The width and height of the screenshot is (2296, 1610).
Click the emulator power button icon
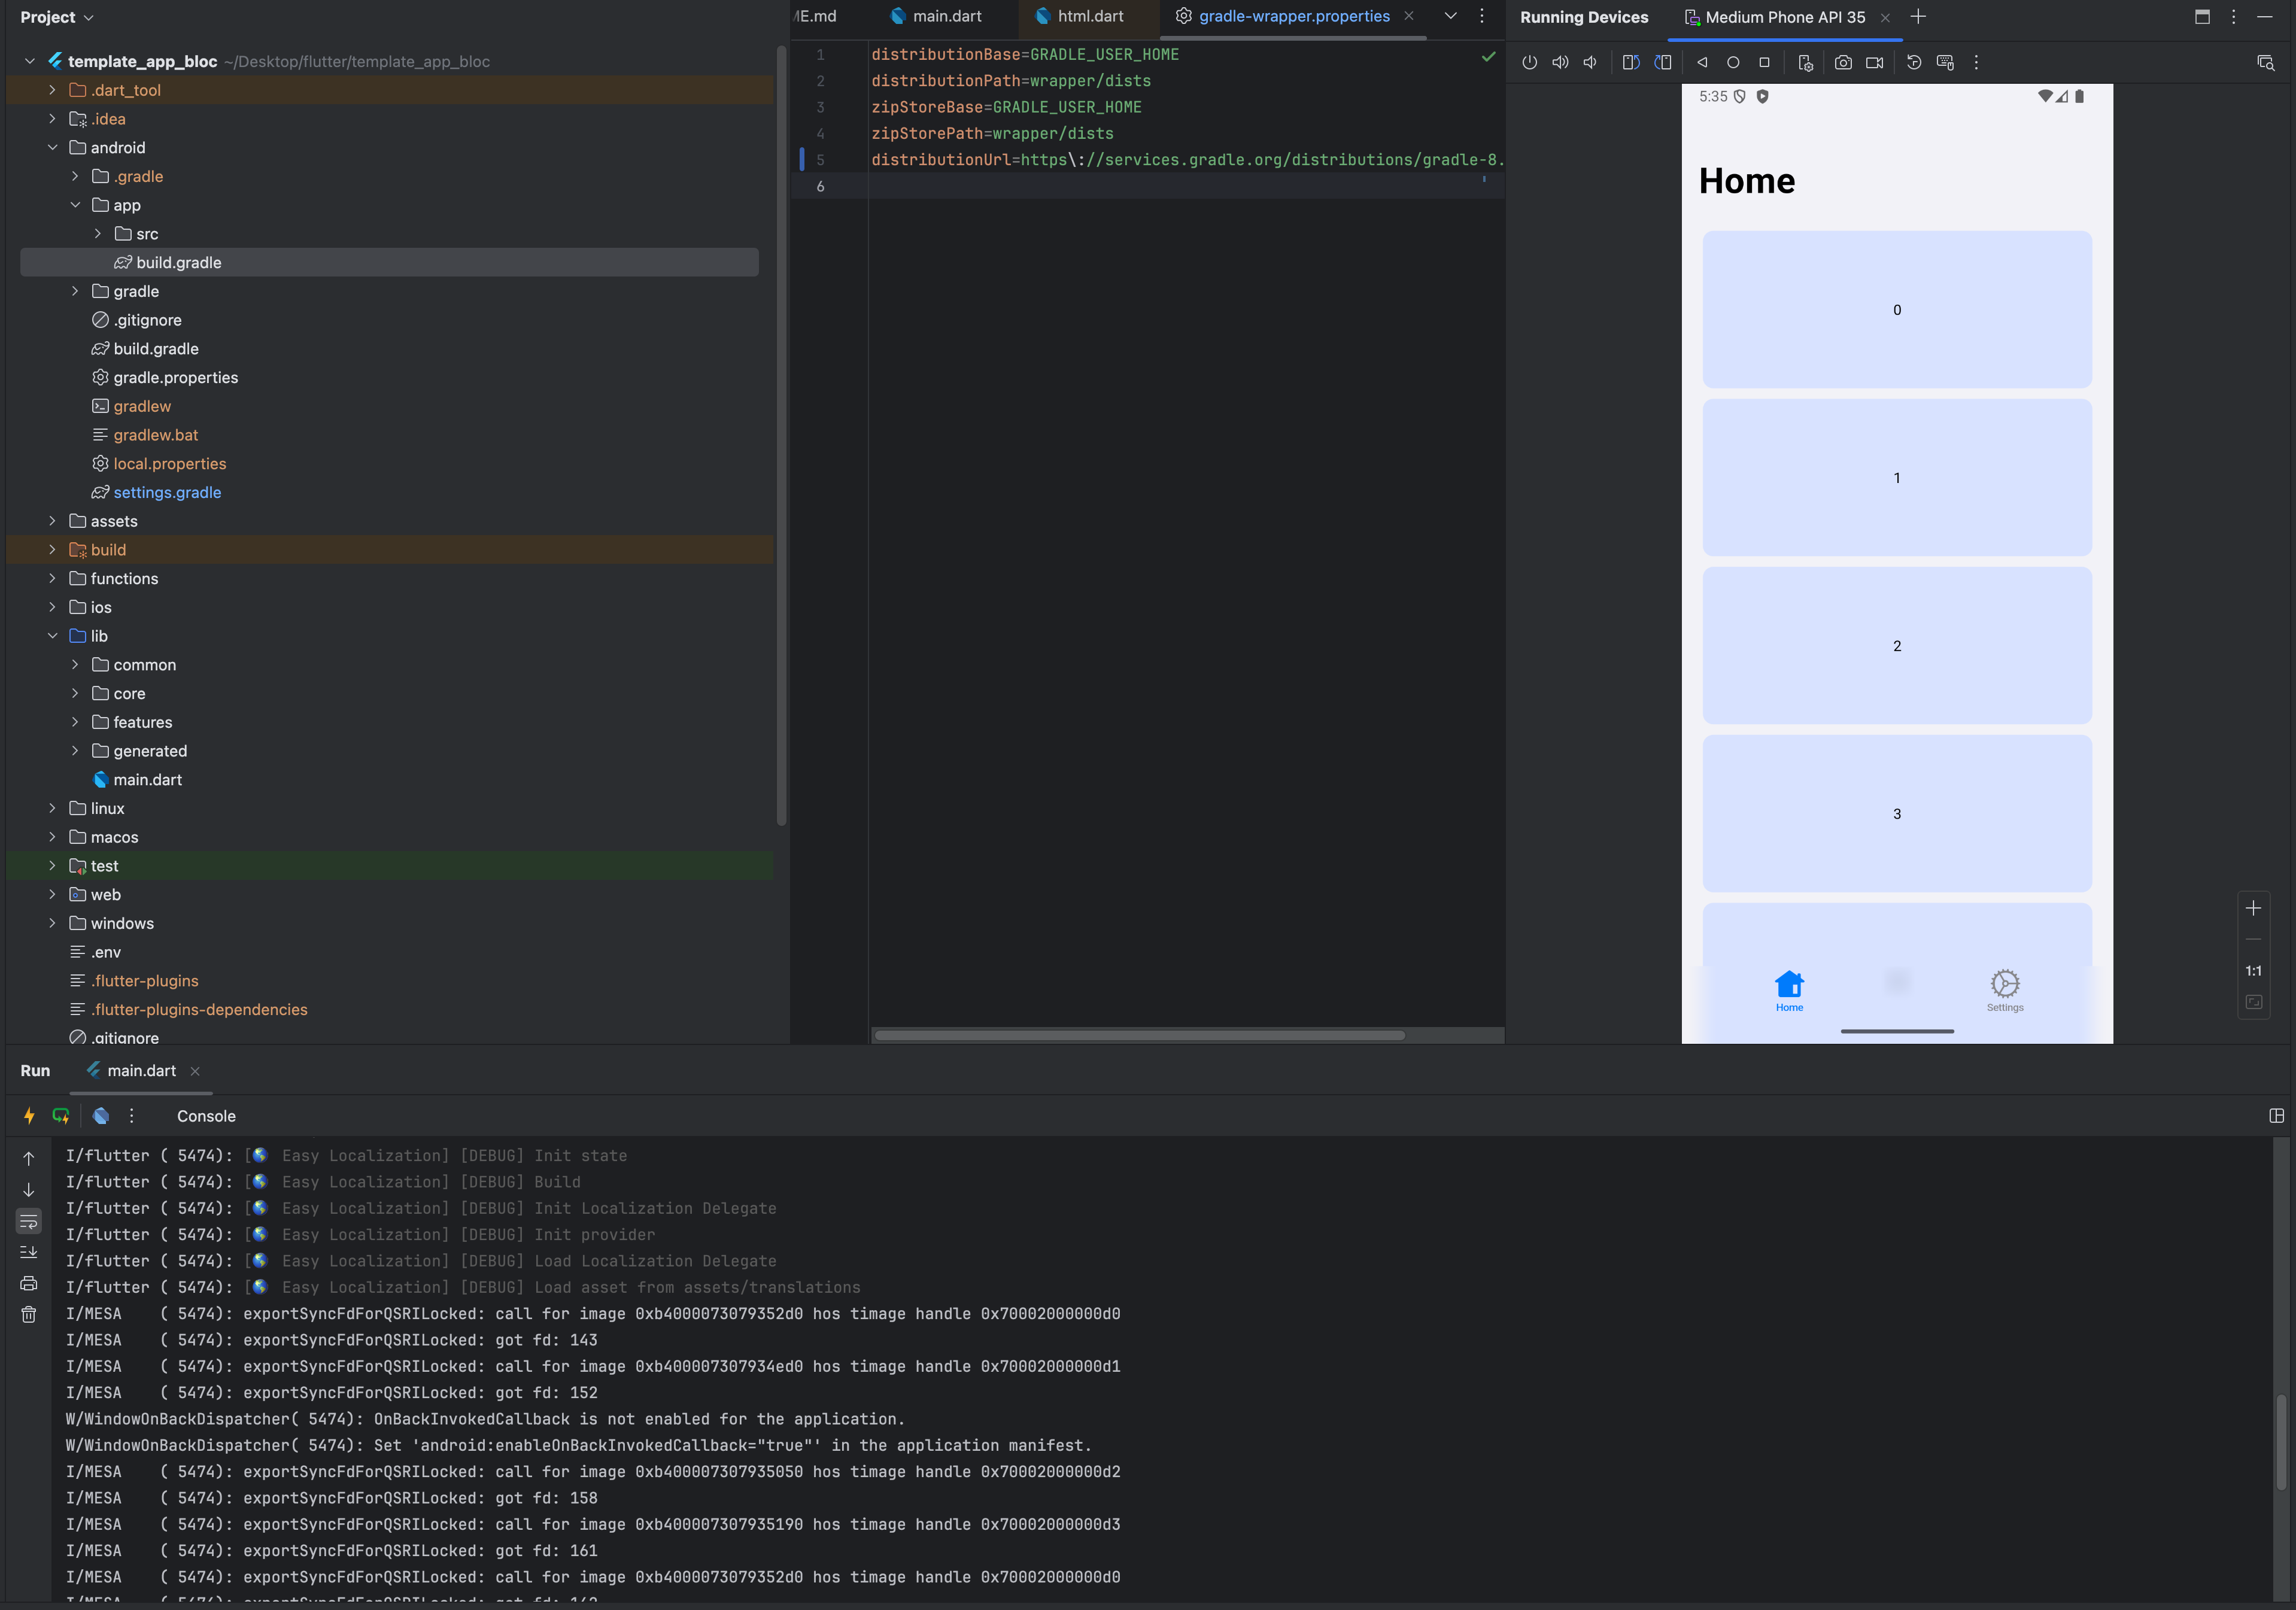pos(1529,62)
